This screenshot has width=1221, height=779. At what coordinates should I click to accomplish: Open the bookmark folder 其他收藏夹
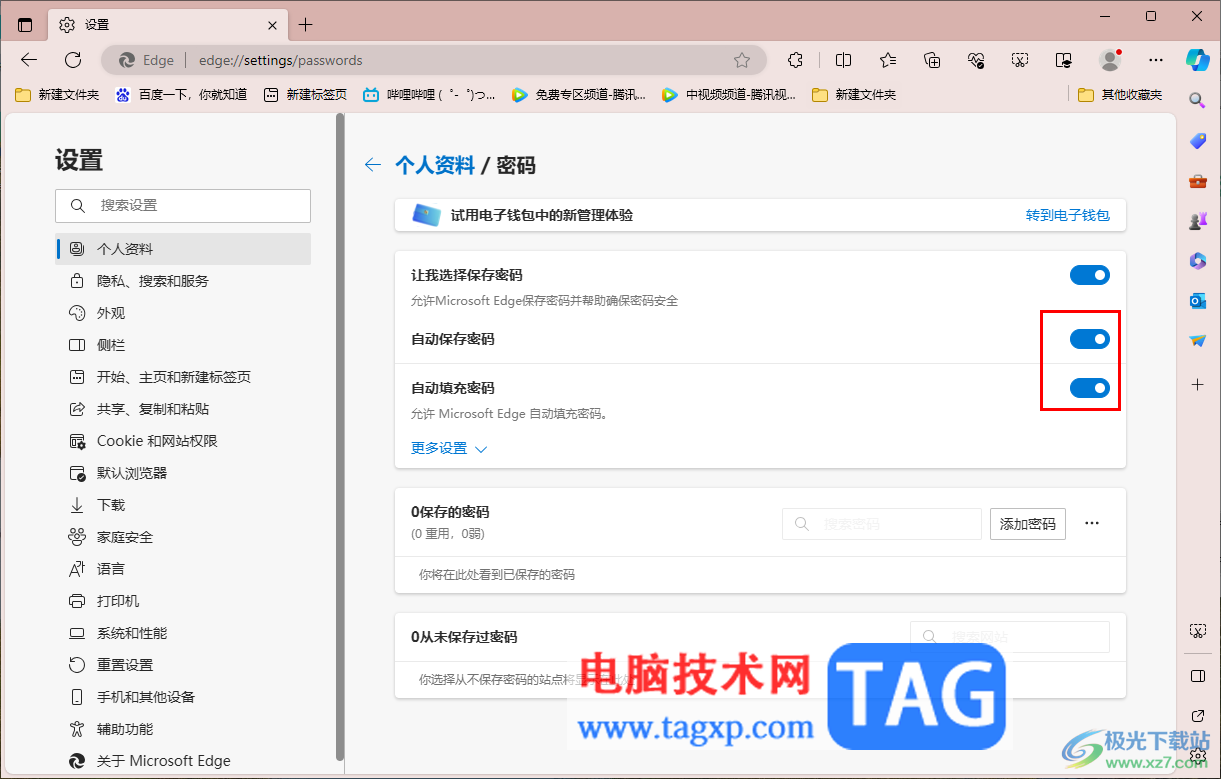coord(1120,94)
